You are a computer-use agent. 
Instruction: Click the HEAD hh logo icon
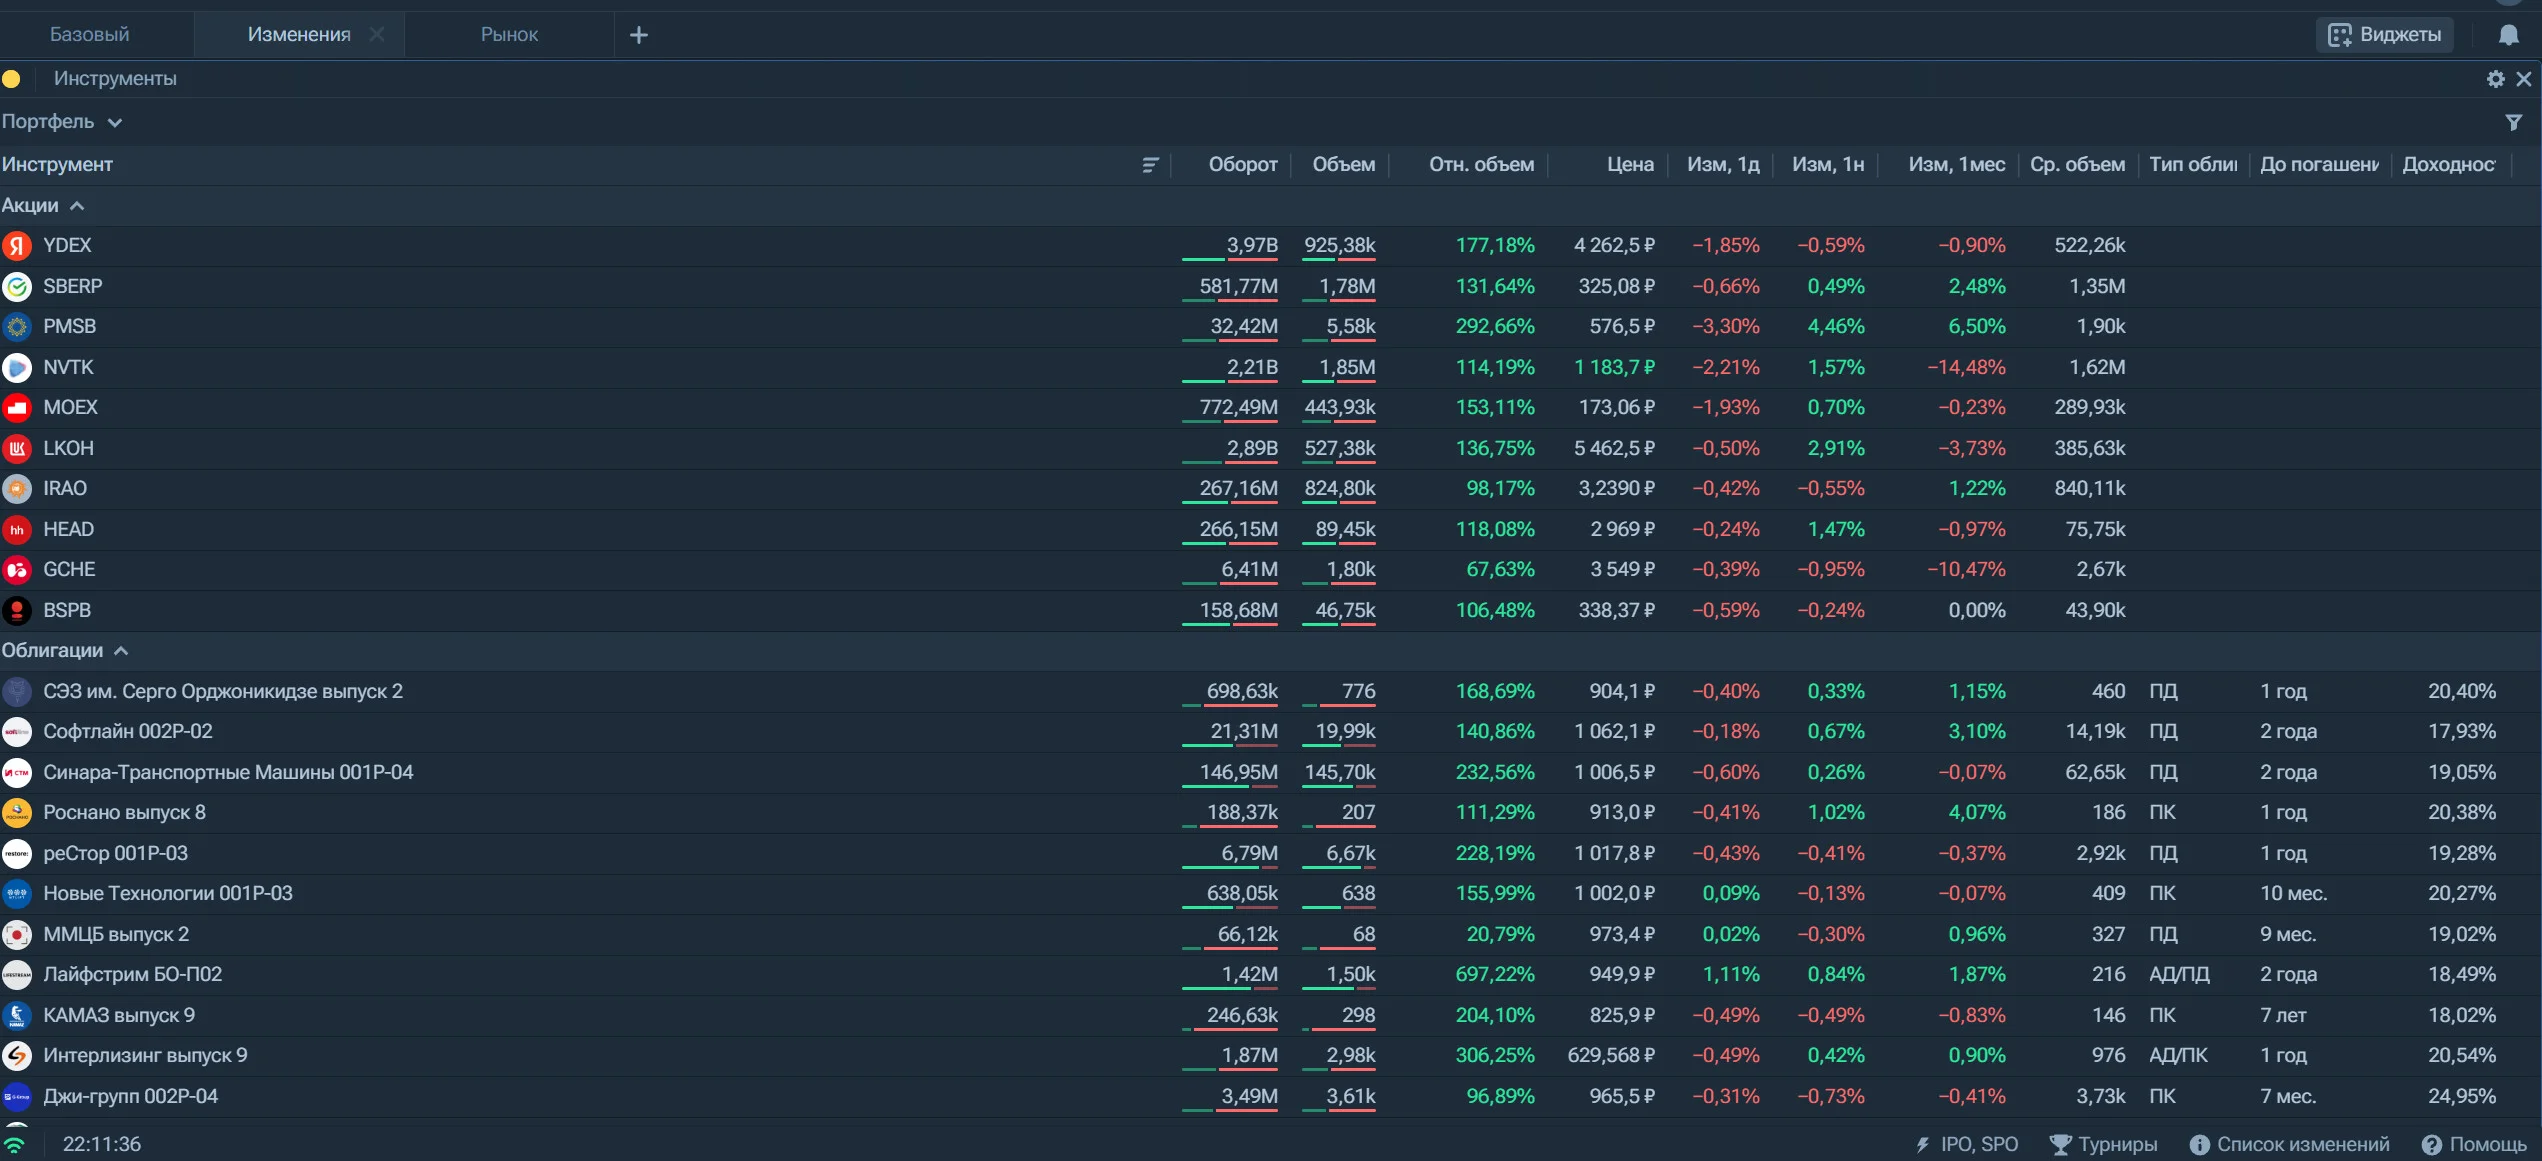pos(17,530)
